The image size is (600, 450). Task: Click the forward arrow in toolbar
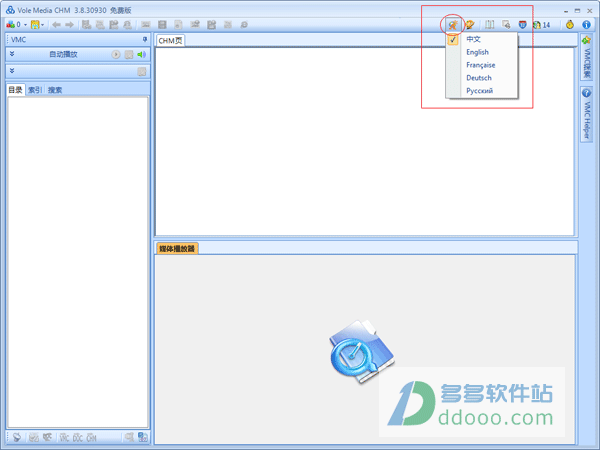pos(69,25)
